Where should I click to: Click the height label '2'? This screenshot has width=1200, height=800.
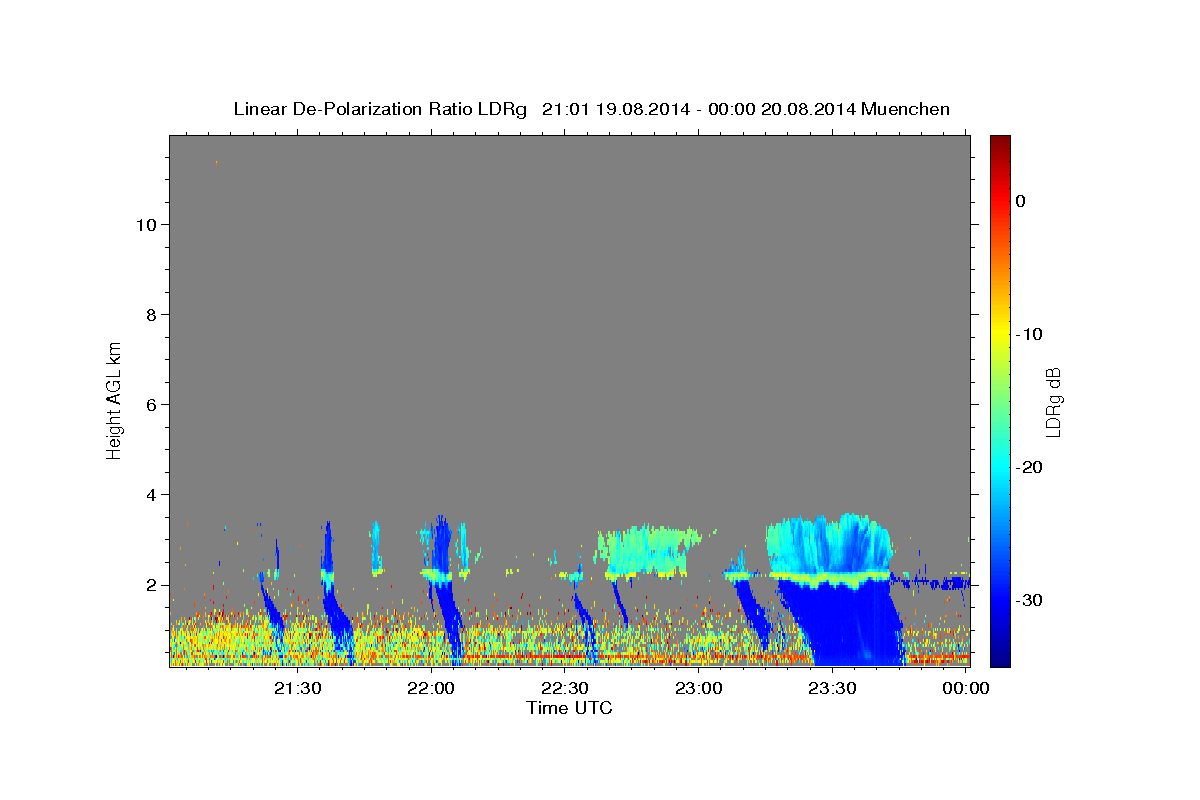[x=150, y=585]
